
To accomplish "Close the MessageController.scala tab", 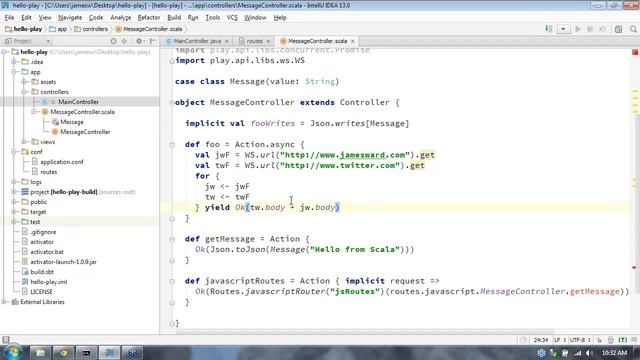I will [x=353, y=41].
